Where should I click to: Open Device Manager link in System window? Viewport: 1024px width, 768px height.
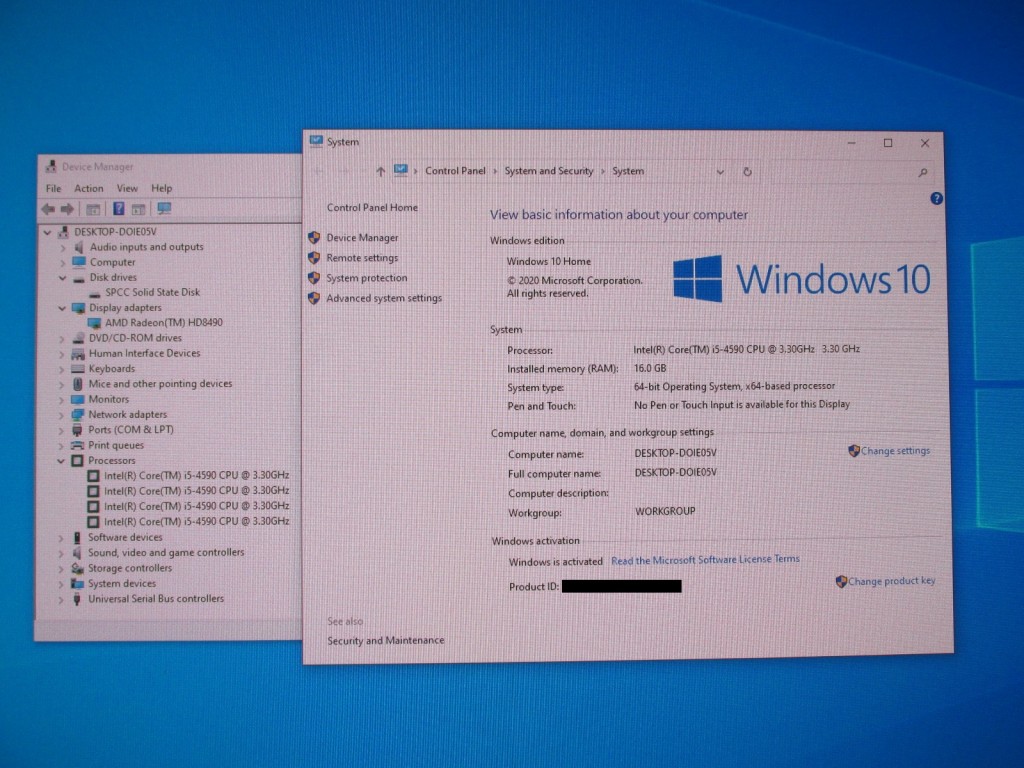pos(362,238)
